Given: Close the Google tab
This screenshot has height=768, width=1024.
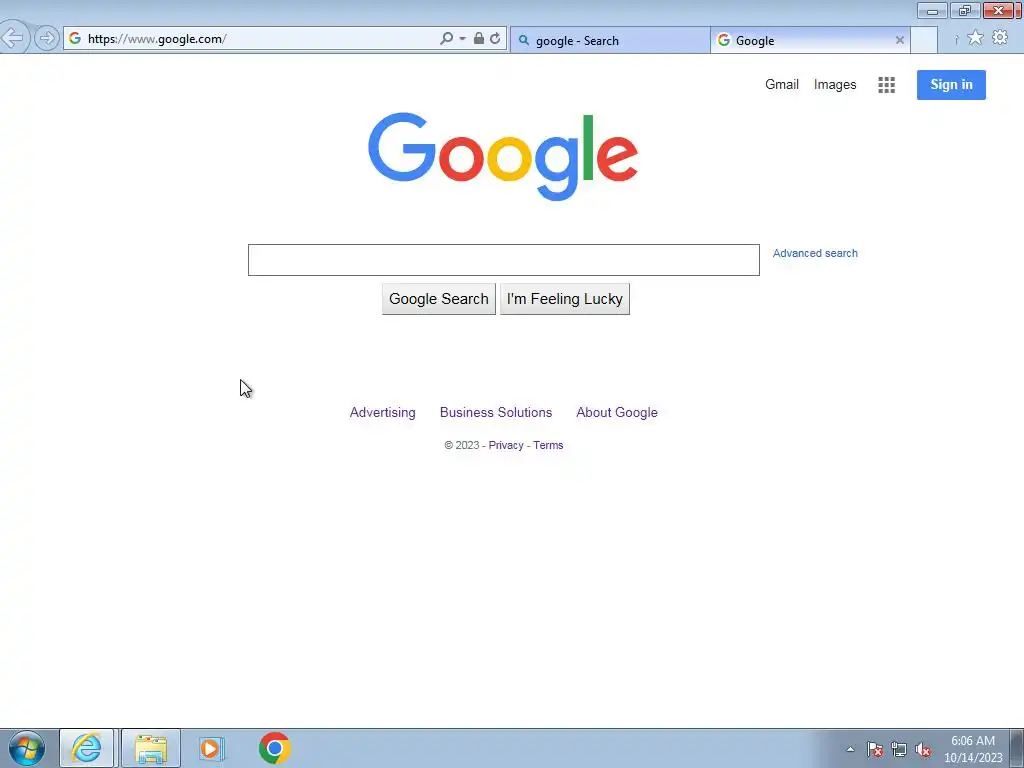Looking at the screenshot, I should pos(900,40).
